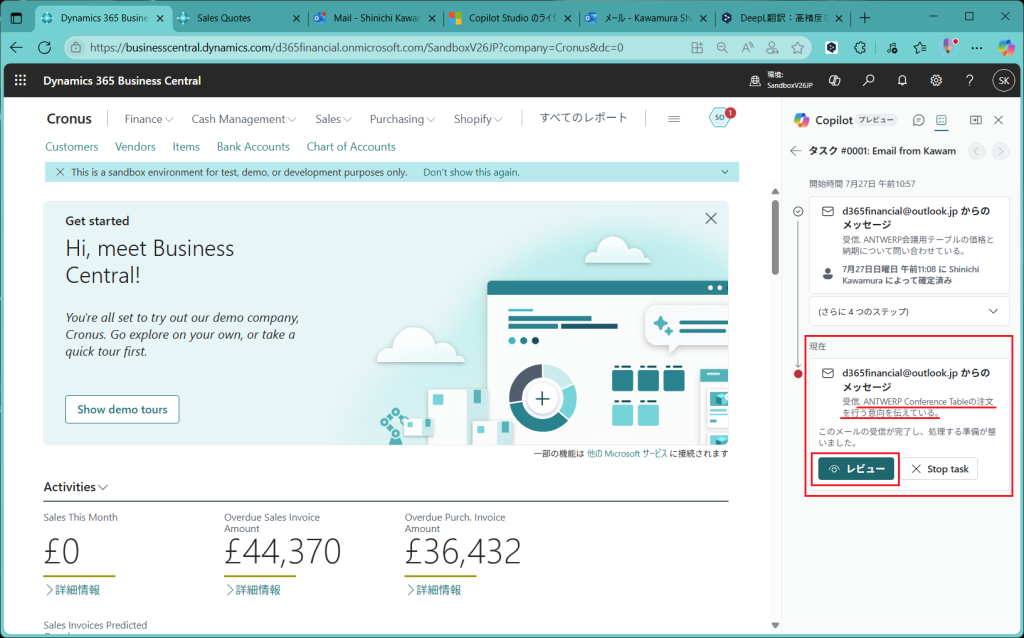Switch to the Mail - Shinichi Kawamura tab
Image resolution: width=1024 pixels, height=638 pixels.
point(376,18)
